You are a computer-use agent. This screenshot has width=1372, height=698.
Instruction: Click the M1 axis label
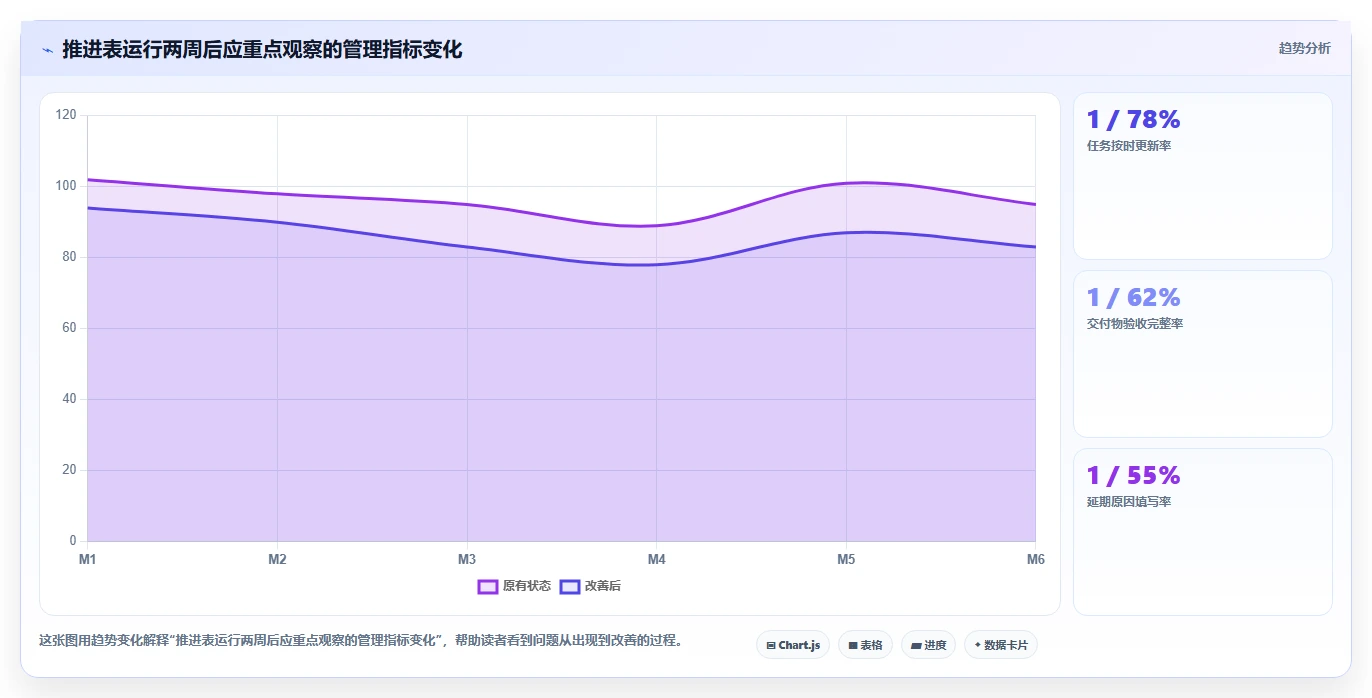pyautogui.click(x=88, y=559)
